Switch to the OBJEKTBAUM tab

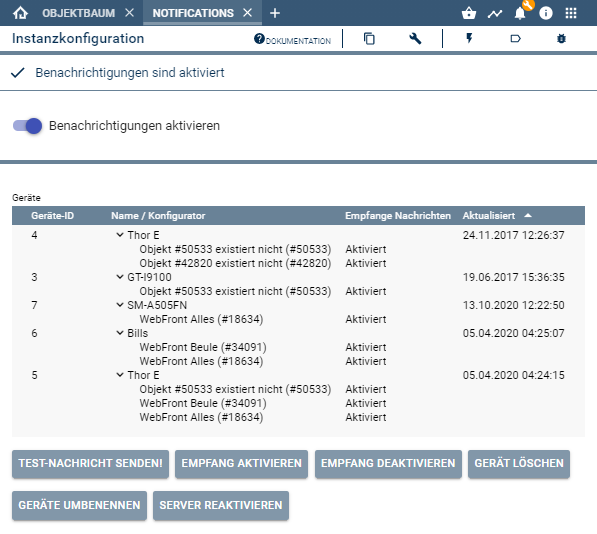point(78,13)
